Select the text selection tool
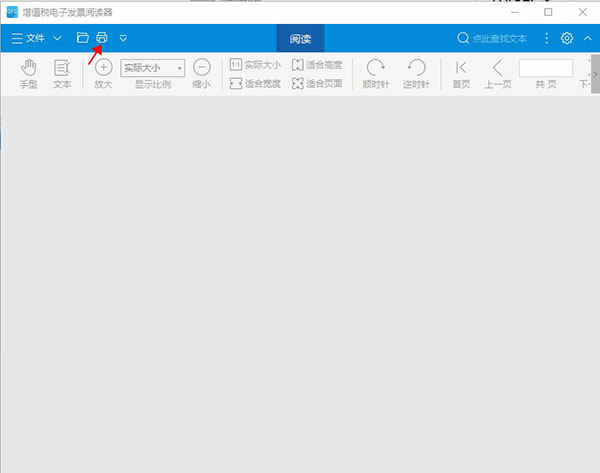The width and height of the screenshot is (600, 473). [62, 74]
